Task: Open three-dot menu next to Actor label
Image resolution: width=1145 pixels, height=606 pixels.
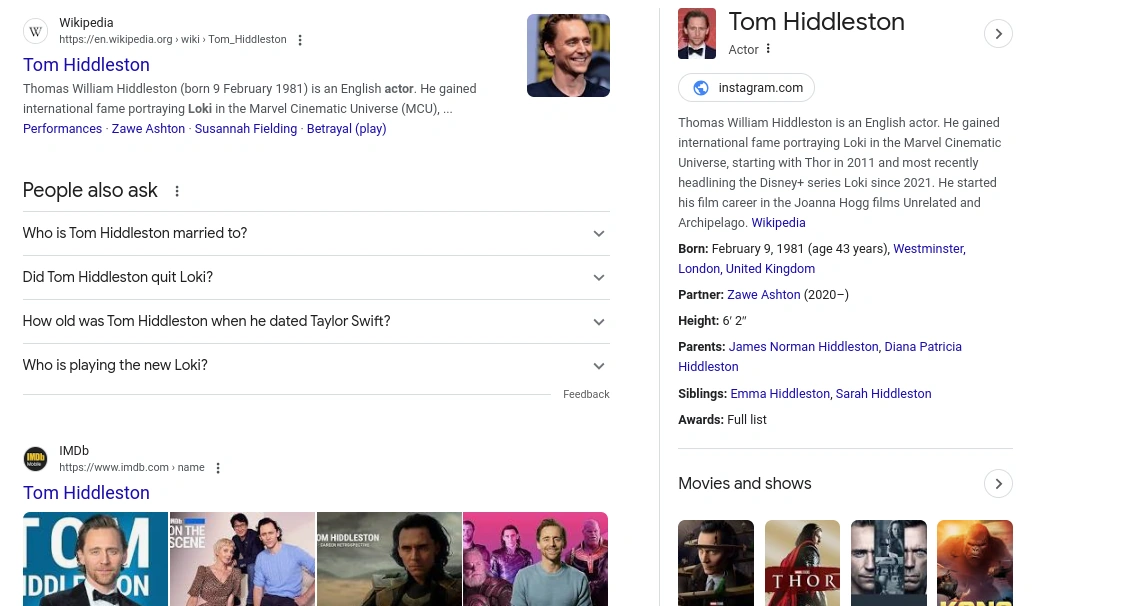Action: [768, 49]
